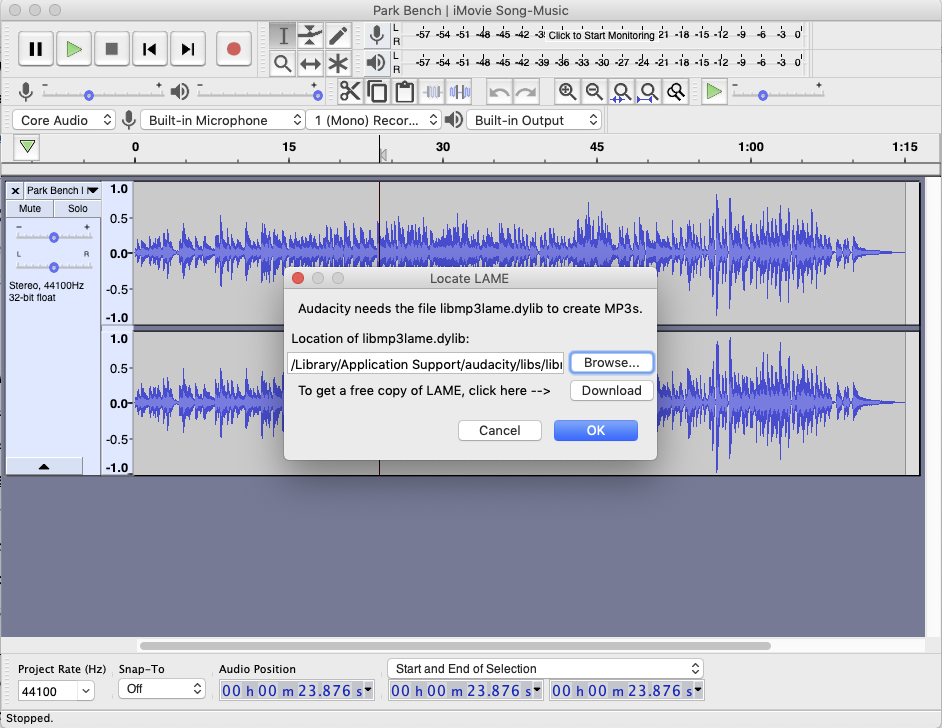
Task: Adjust the Park Bench track pan slider
Action: pyautogui.click(x=53, y=267)
